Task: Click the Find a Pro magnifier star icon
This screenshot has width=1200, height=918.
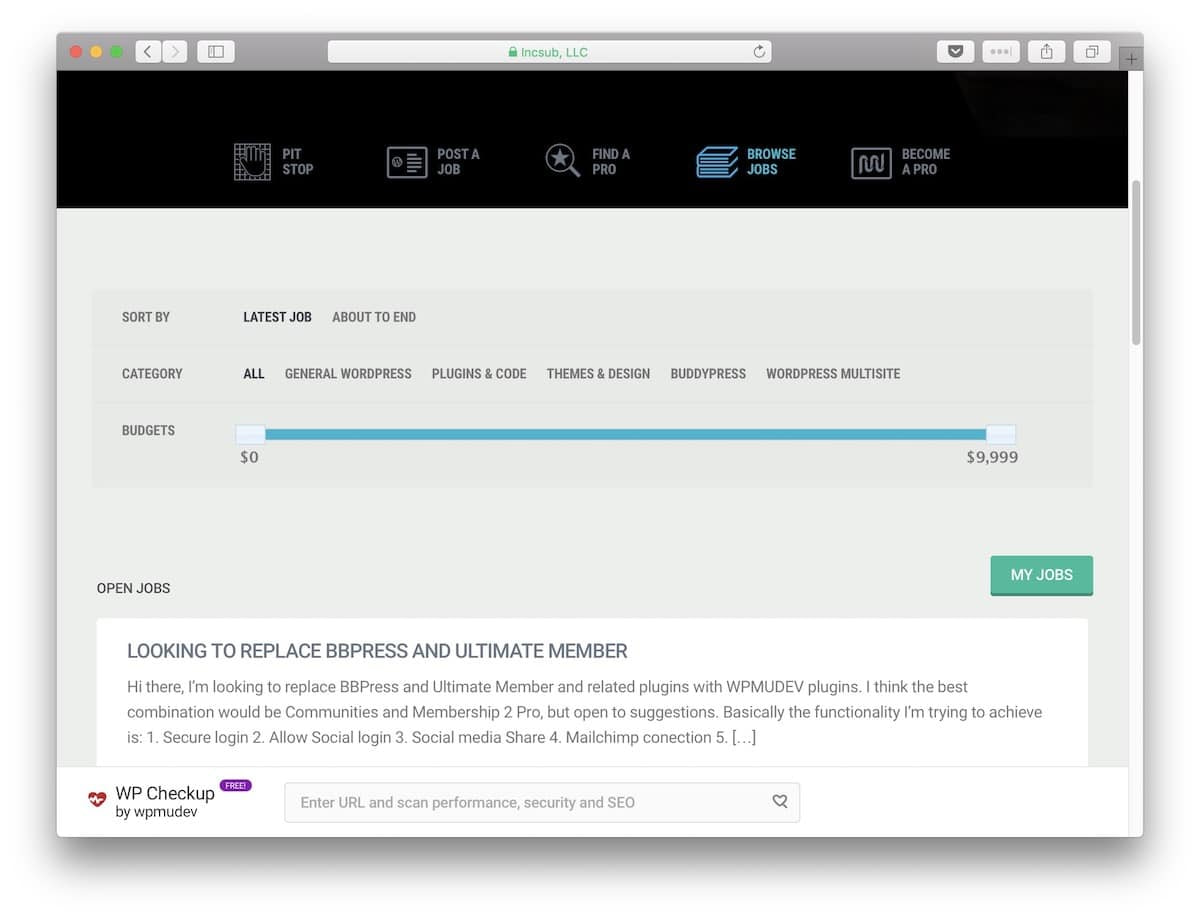Action: click(563, 161)
